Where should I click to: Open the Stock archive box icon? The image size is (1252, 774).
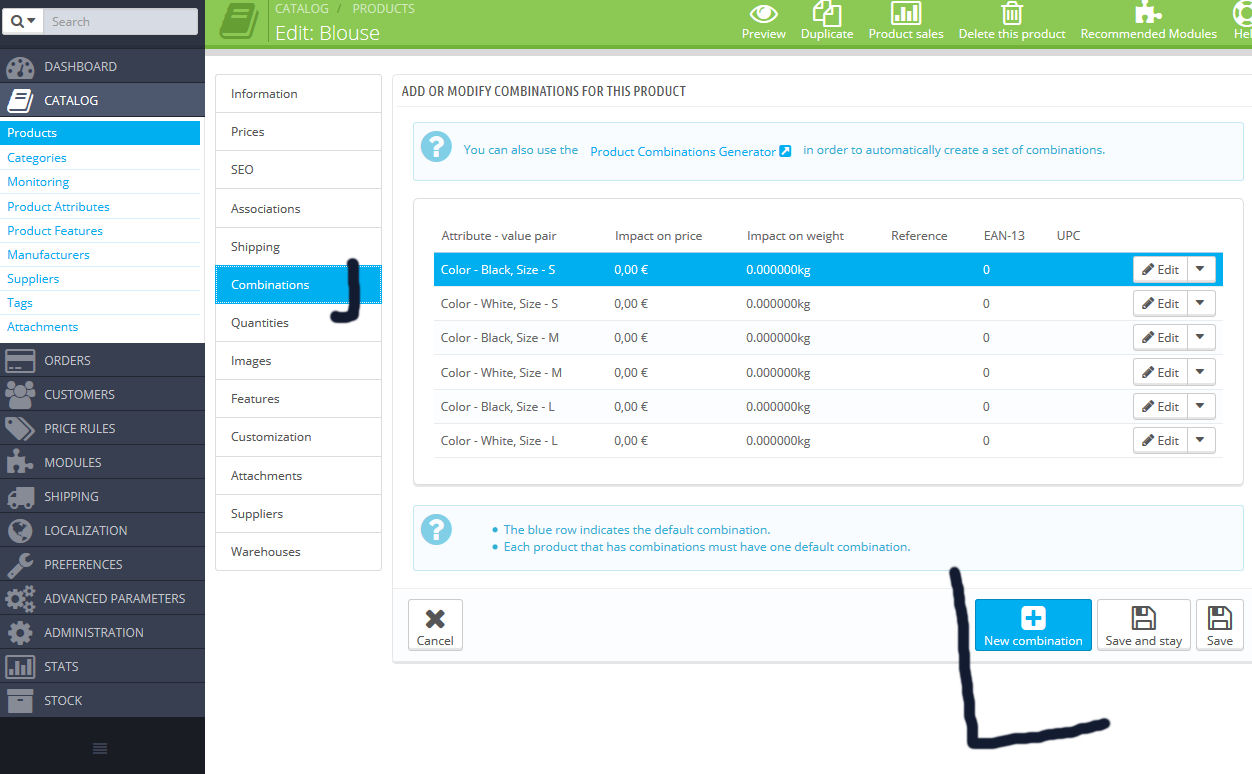20,701
